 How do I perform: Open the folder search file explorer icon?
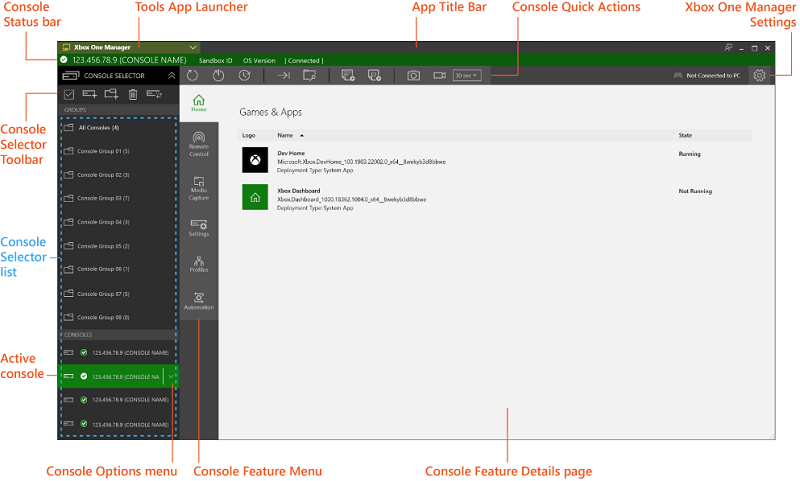309,75
